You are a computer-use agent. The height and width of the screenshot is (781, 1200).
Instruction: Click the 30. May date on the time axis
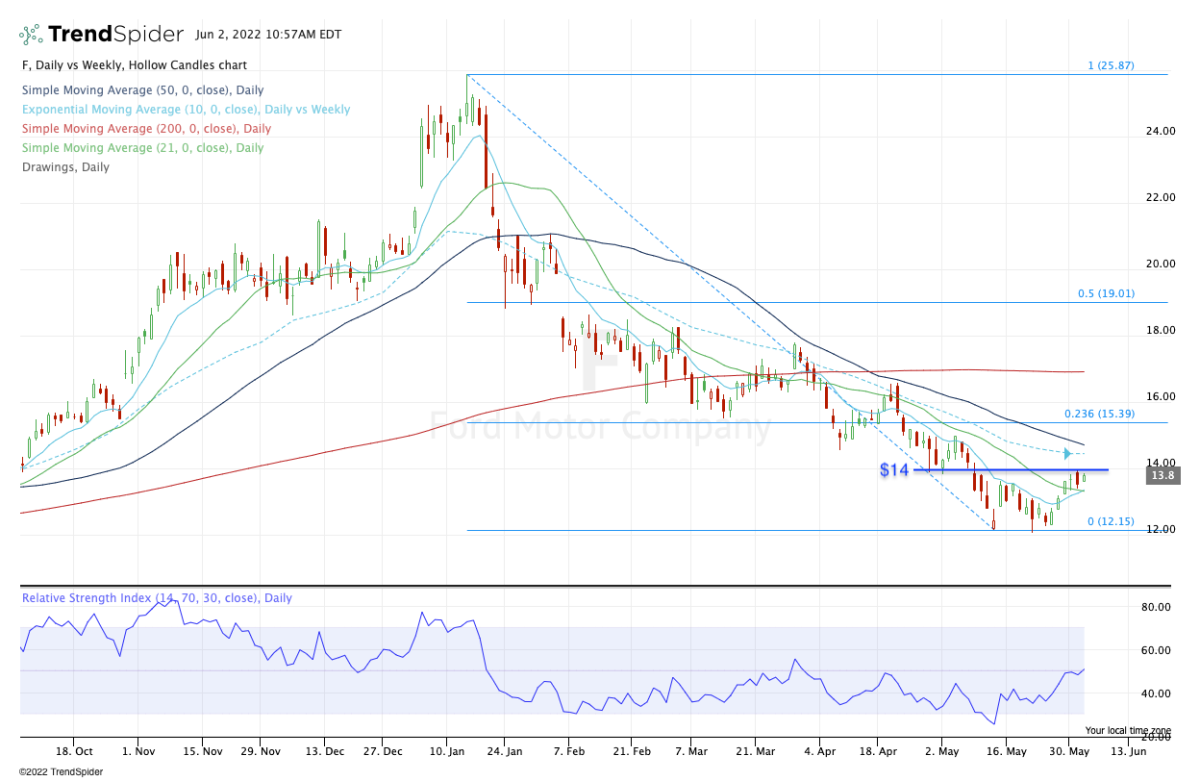[x=1066, y=749]
